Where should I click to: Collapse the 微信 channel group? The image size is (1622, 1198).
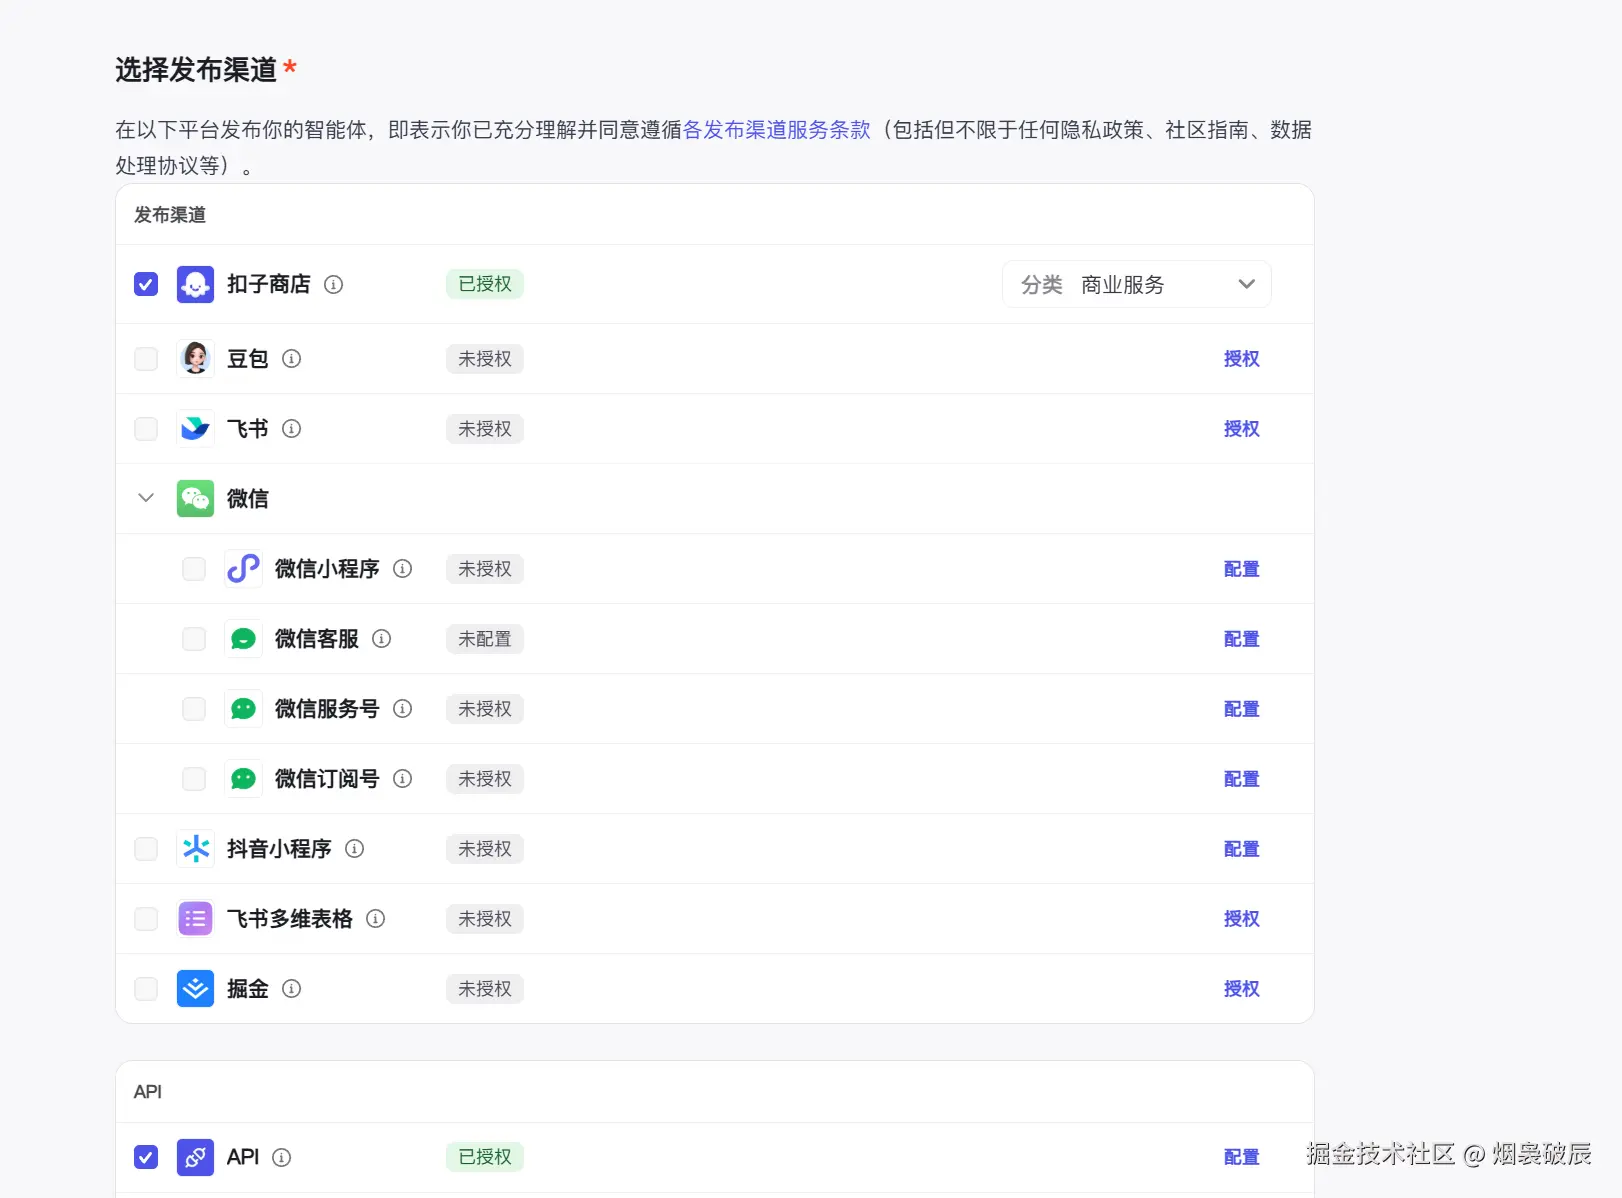click(146, 498)
